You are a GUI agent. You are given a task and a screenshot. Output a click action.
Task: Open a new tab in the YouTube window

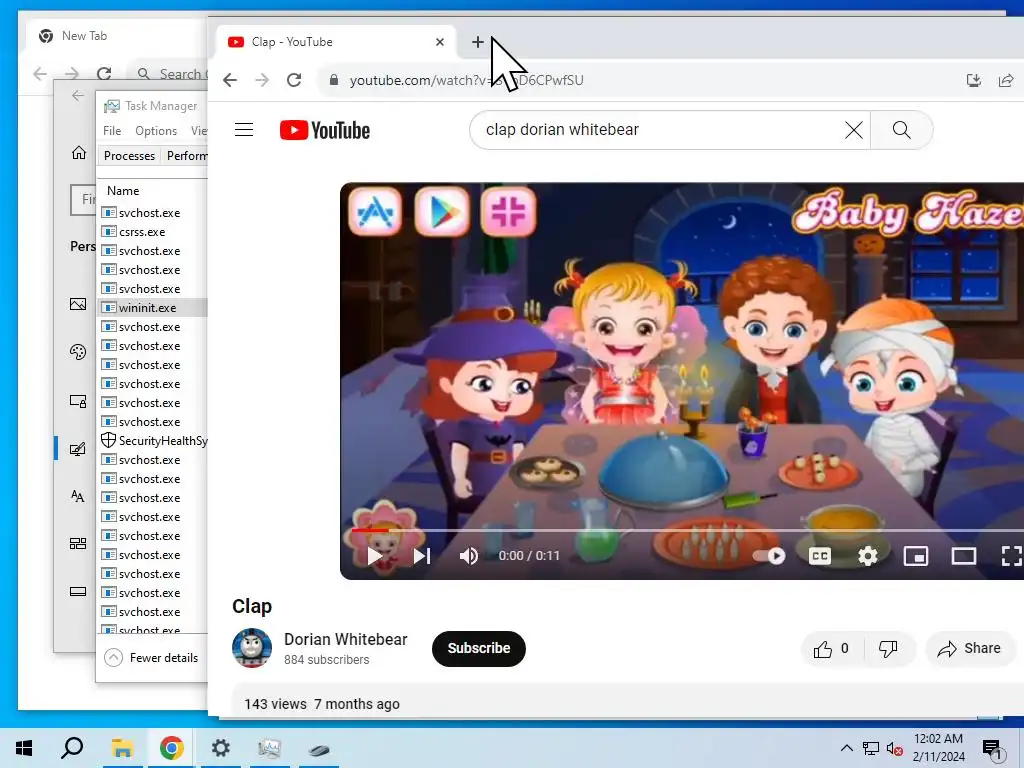click(477, 42)
